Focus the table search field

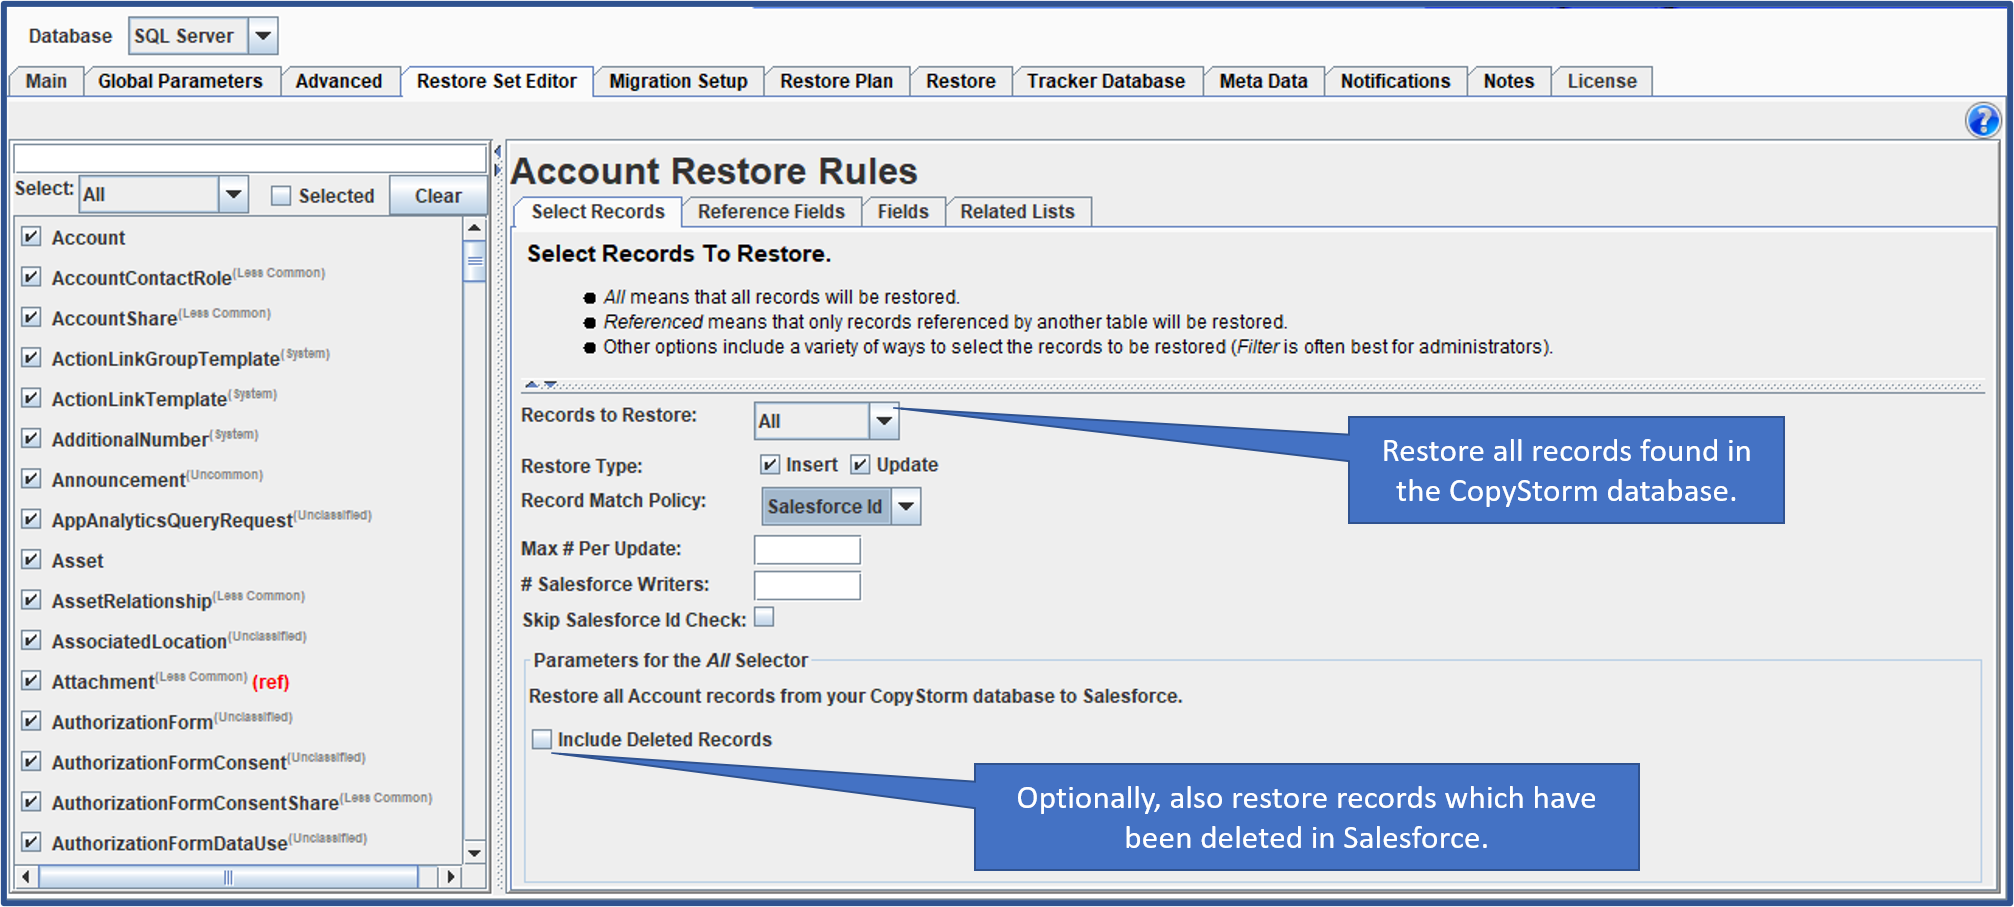click(250, 157)
